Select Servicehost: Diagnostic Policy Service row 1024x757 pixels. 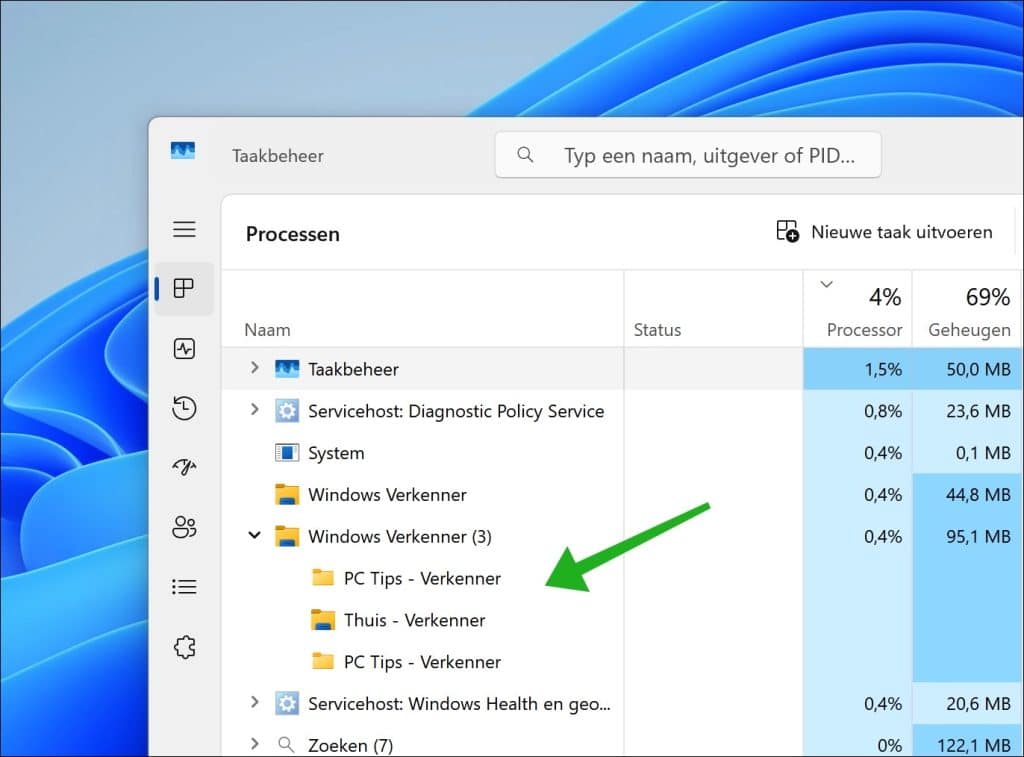[622, 411]
